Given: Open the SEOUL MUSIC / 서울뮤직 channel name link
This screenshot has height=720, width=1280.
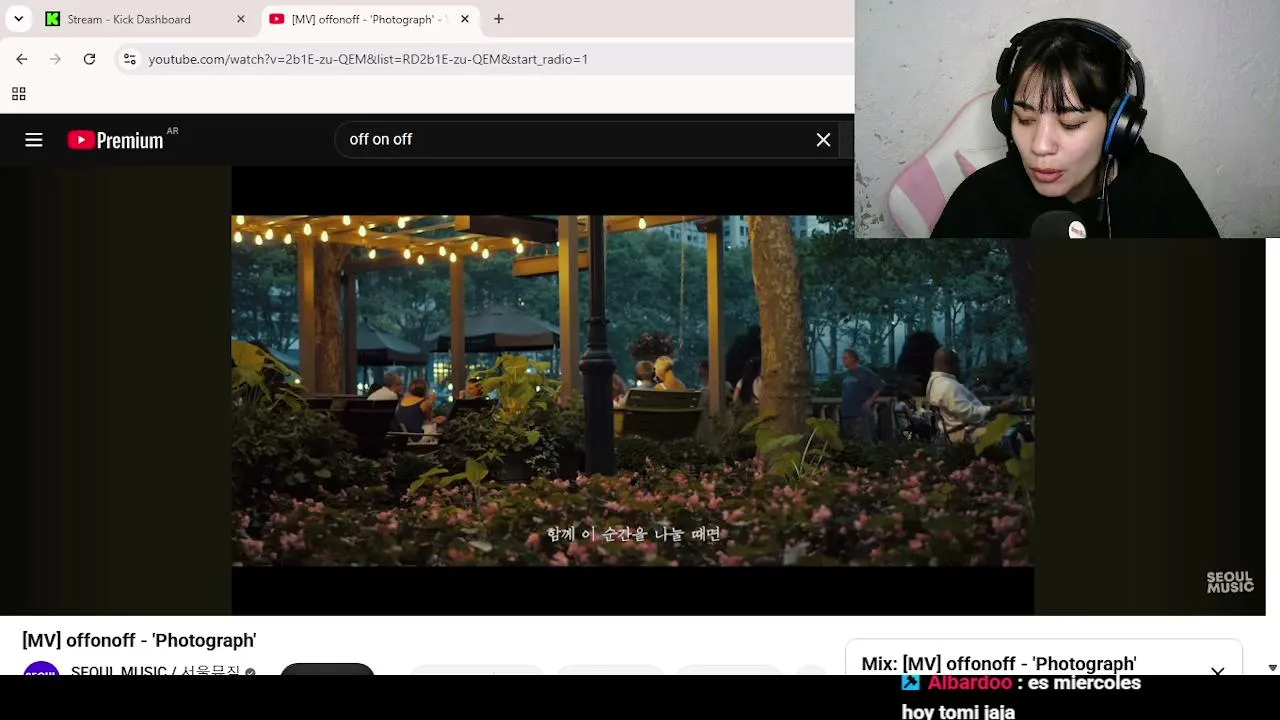Looking at the screenshot, I should [155, 670].
